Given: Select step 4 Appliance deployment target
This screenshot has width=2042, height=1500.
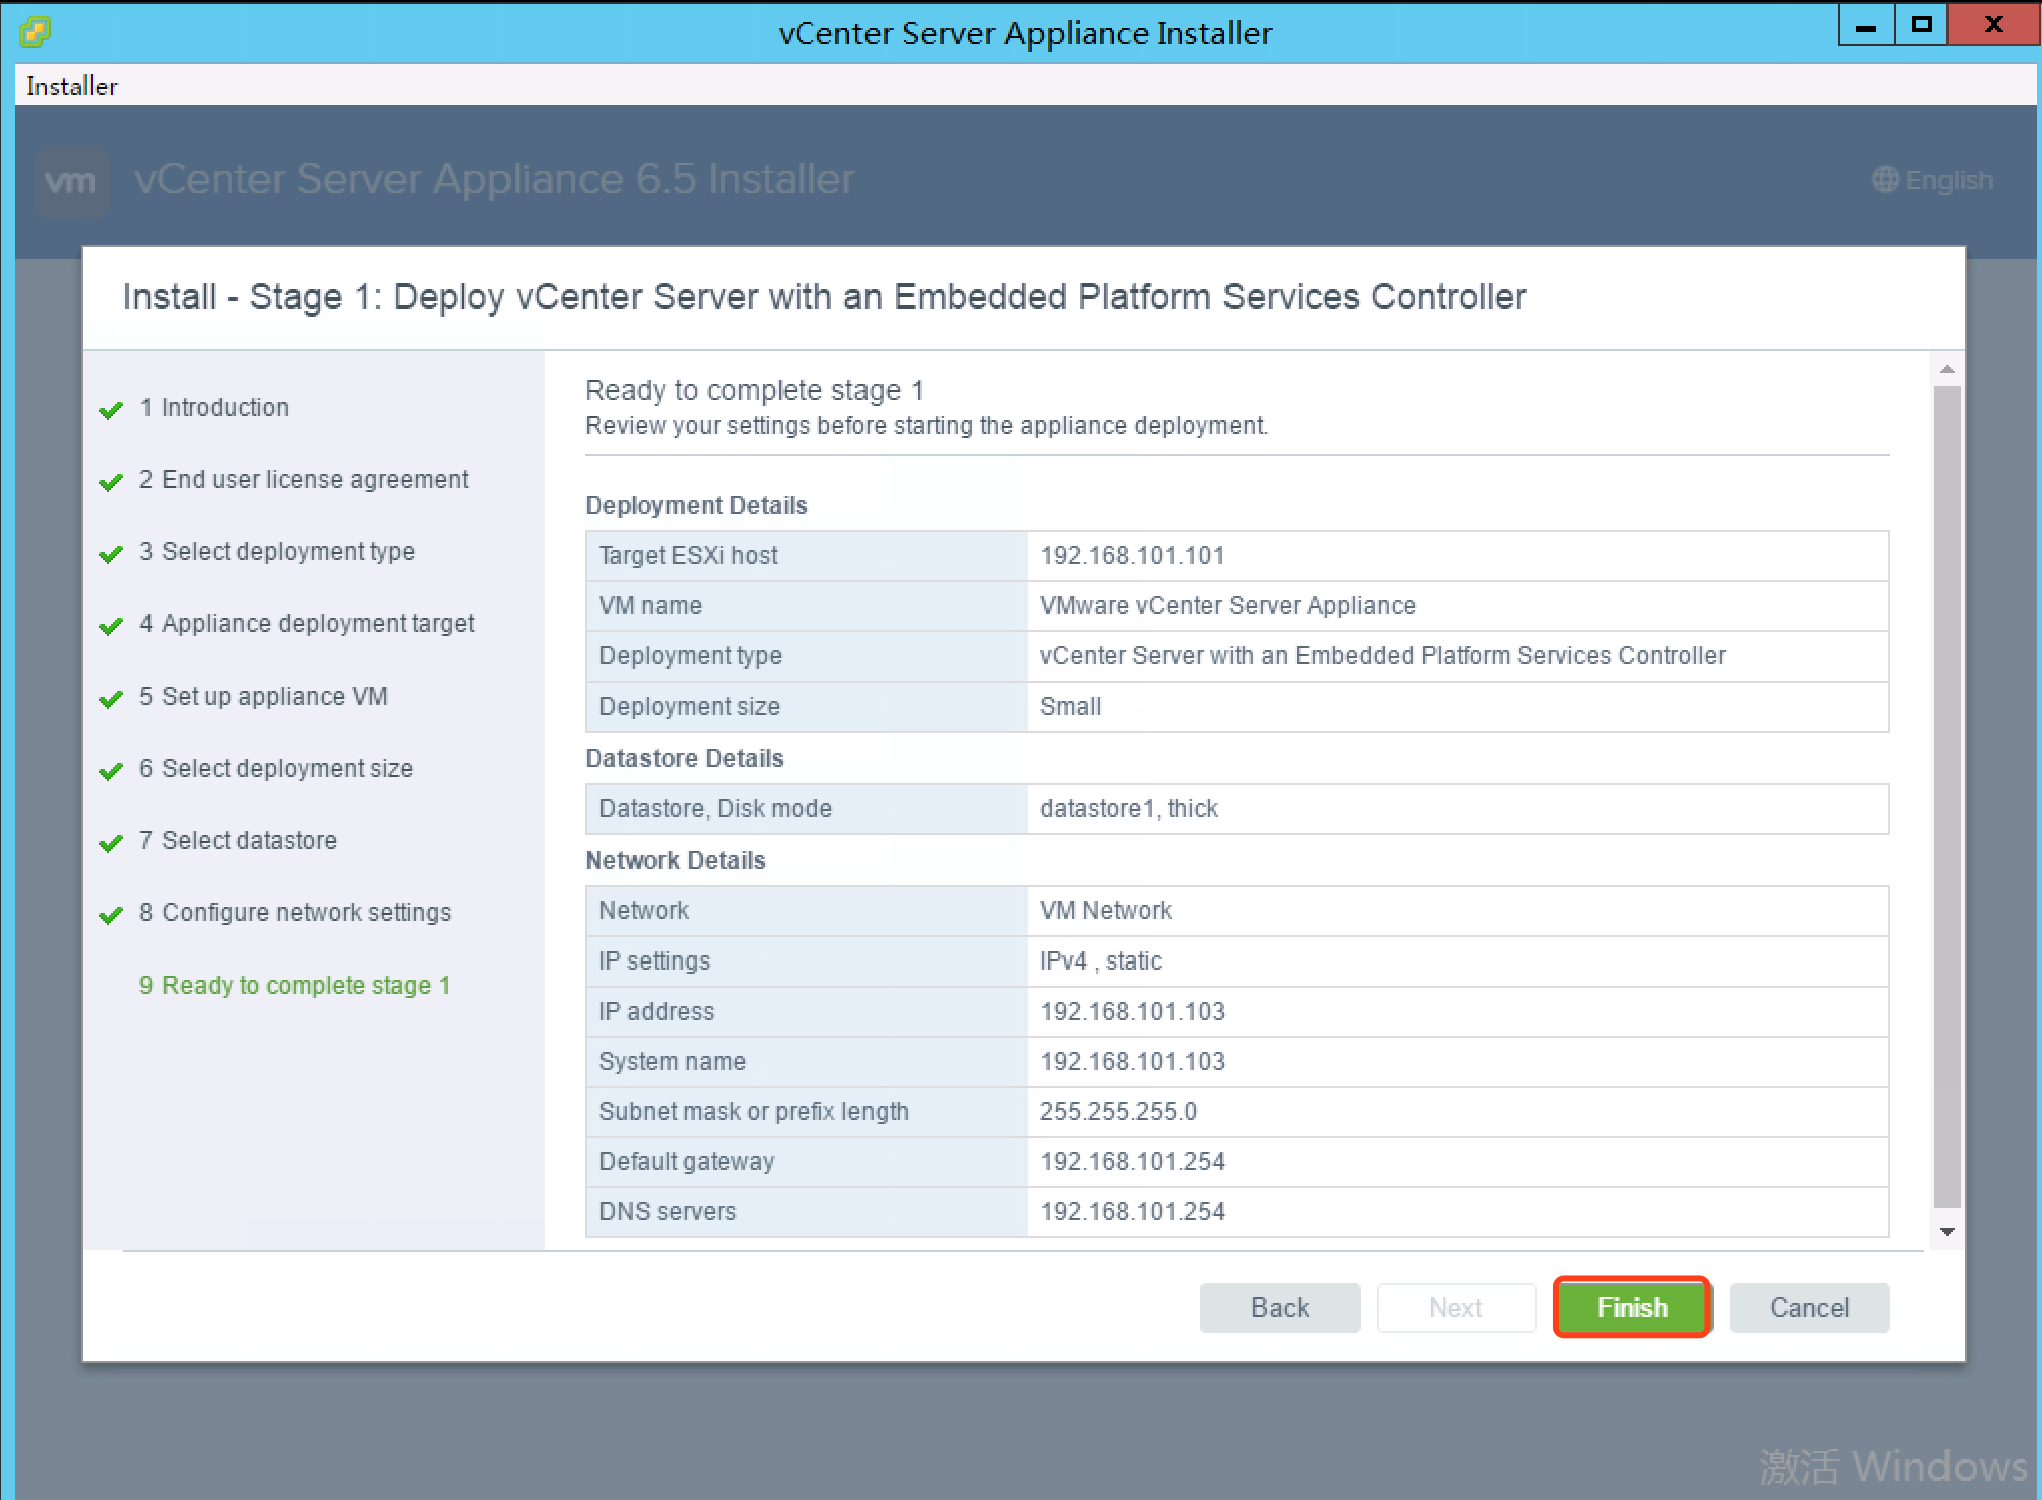Looking at the screenshot, I should pos(307,623).
